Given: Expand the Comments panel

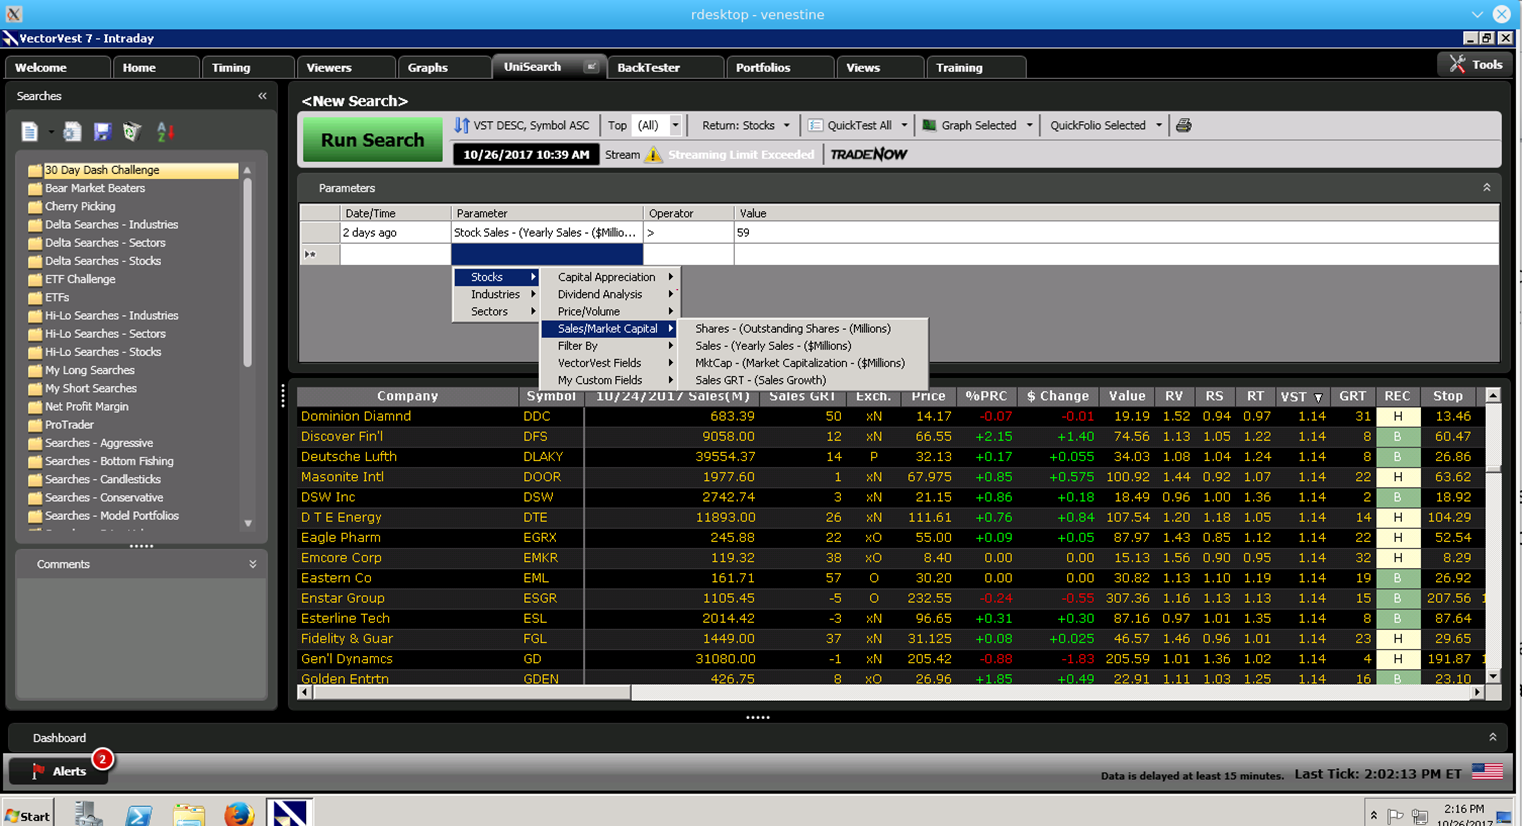Looking at the screenshot, I should click(x=253, y=564).
